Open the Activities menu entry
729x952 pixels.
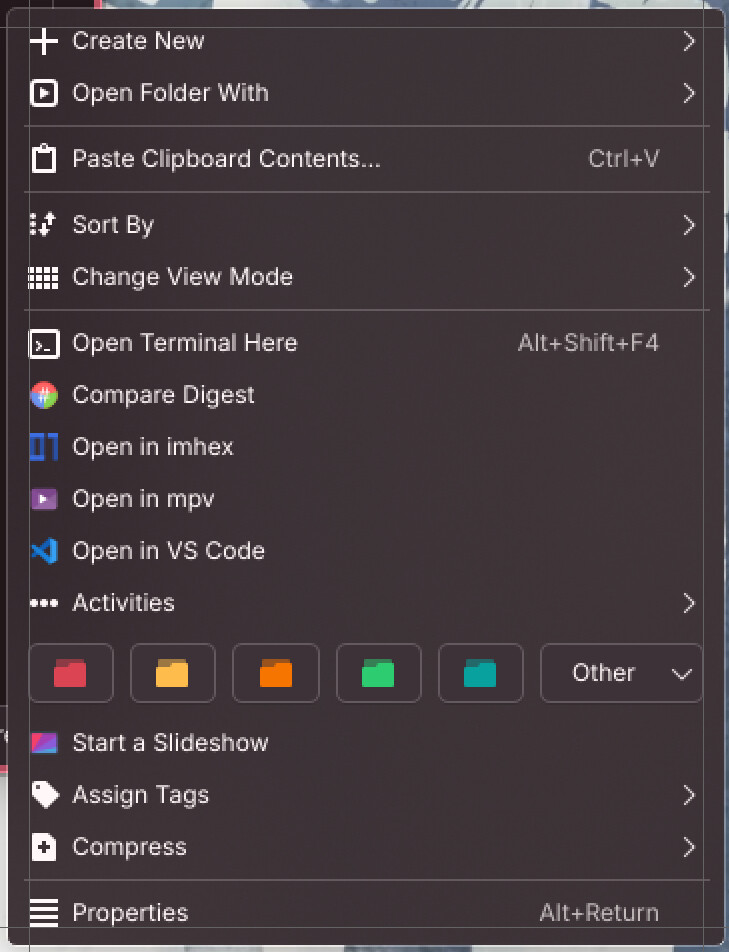123,603
